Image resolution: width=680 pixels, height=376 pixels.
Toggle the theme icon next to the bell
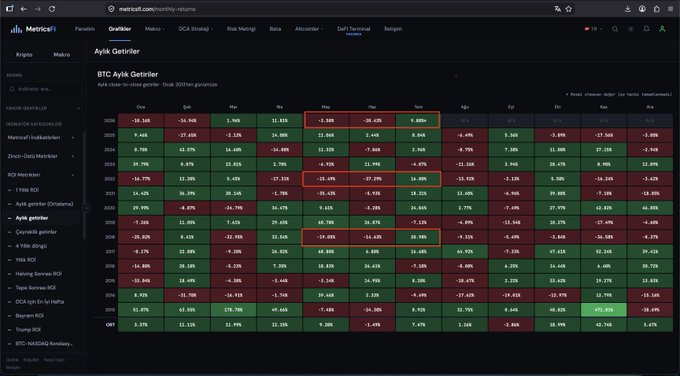(631, 29)
